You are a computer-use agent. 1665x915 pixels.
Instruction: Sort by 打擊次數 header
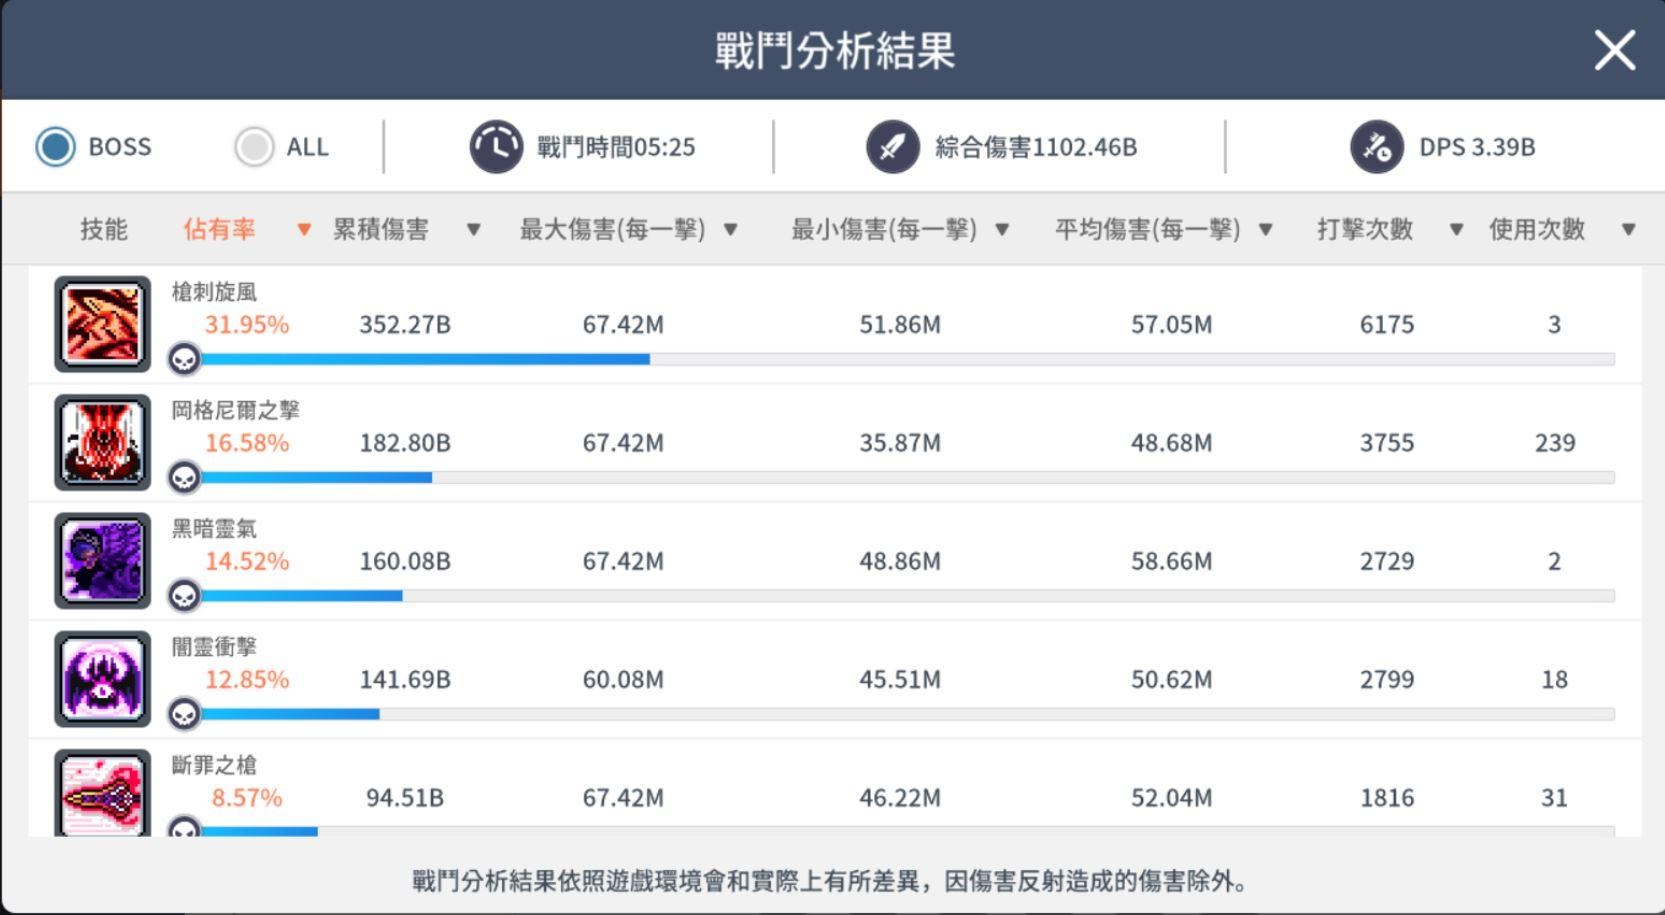click(1365, 229)
